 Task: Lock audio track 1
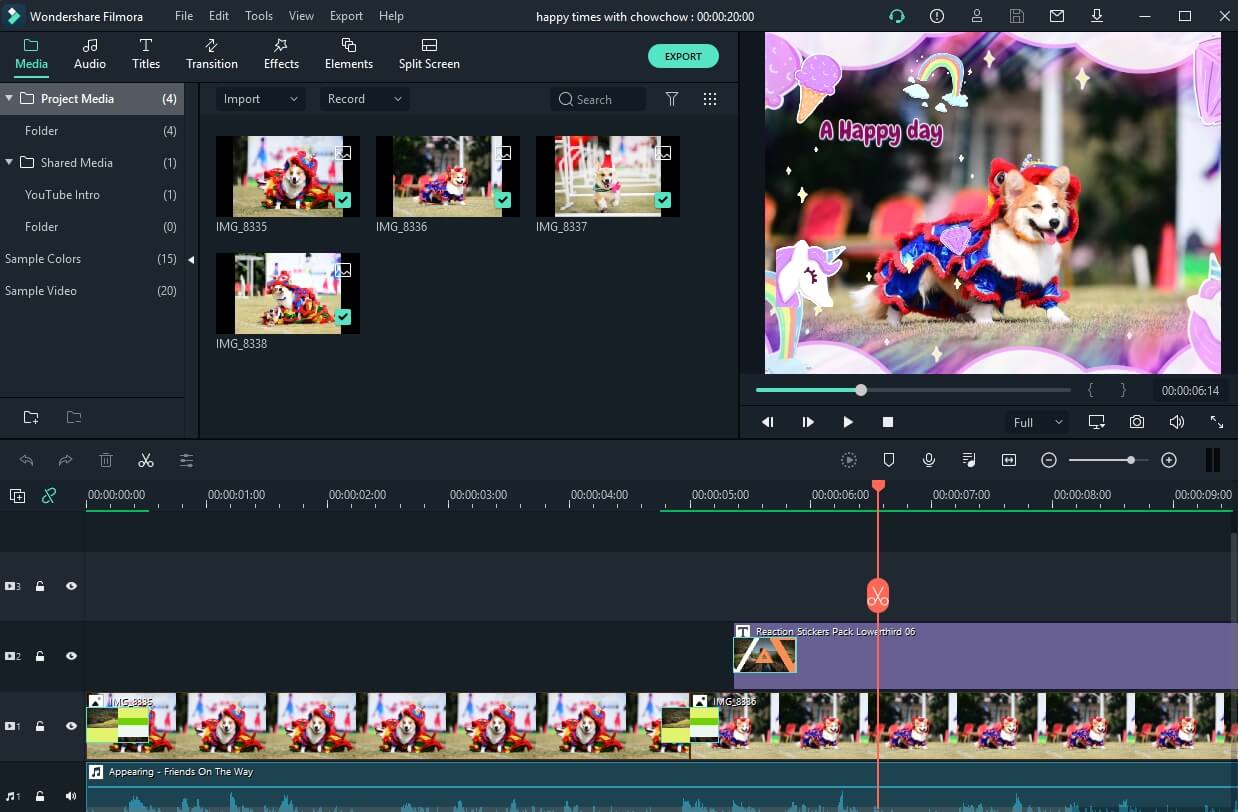pyautogui.click(x=40, y=796)
